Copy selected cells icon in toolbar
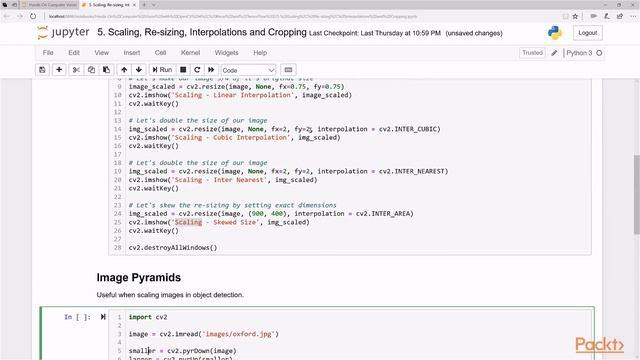640x360 pixels. click(x=91, y=70)
